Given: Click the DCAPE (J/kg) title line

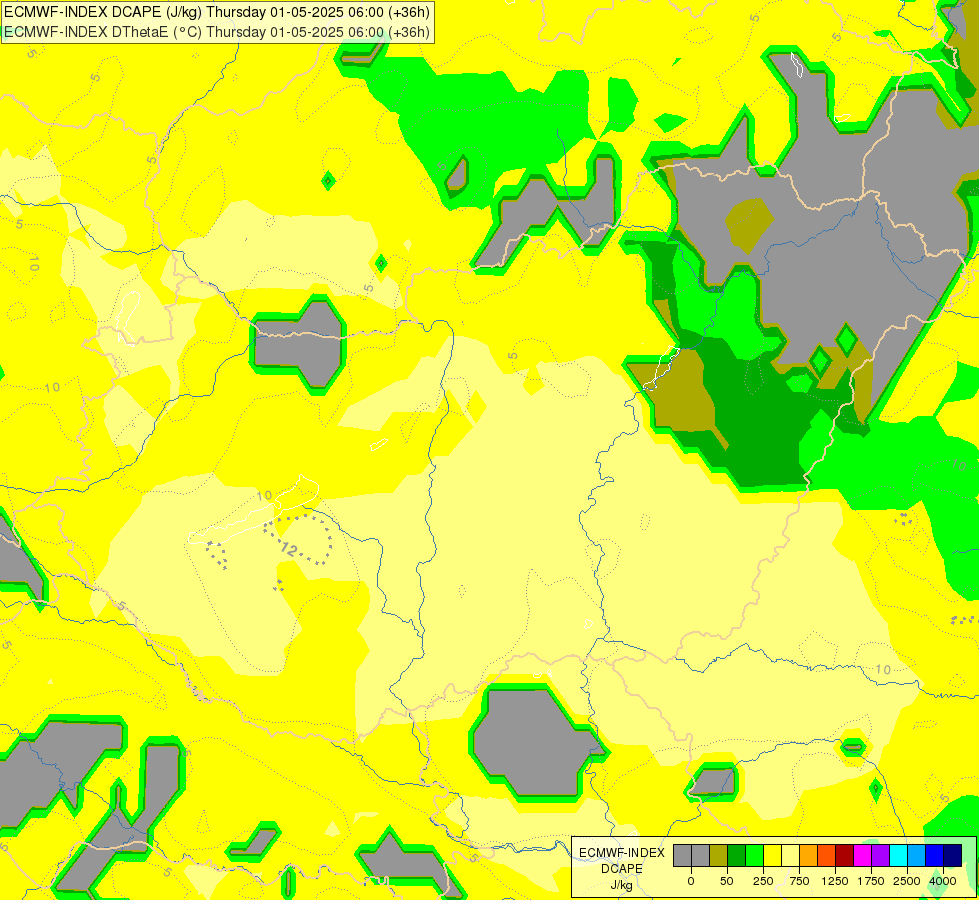Looking at the screenshot, I should tap(217, 12).
